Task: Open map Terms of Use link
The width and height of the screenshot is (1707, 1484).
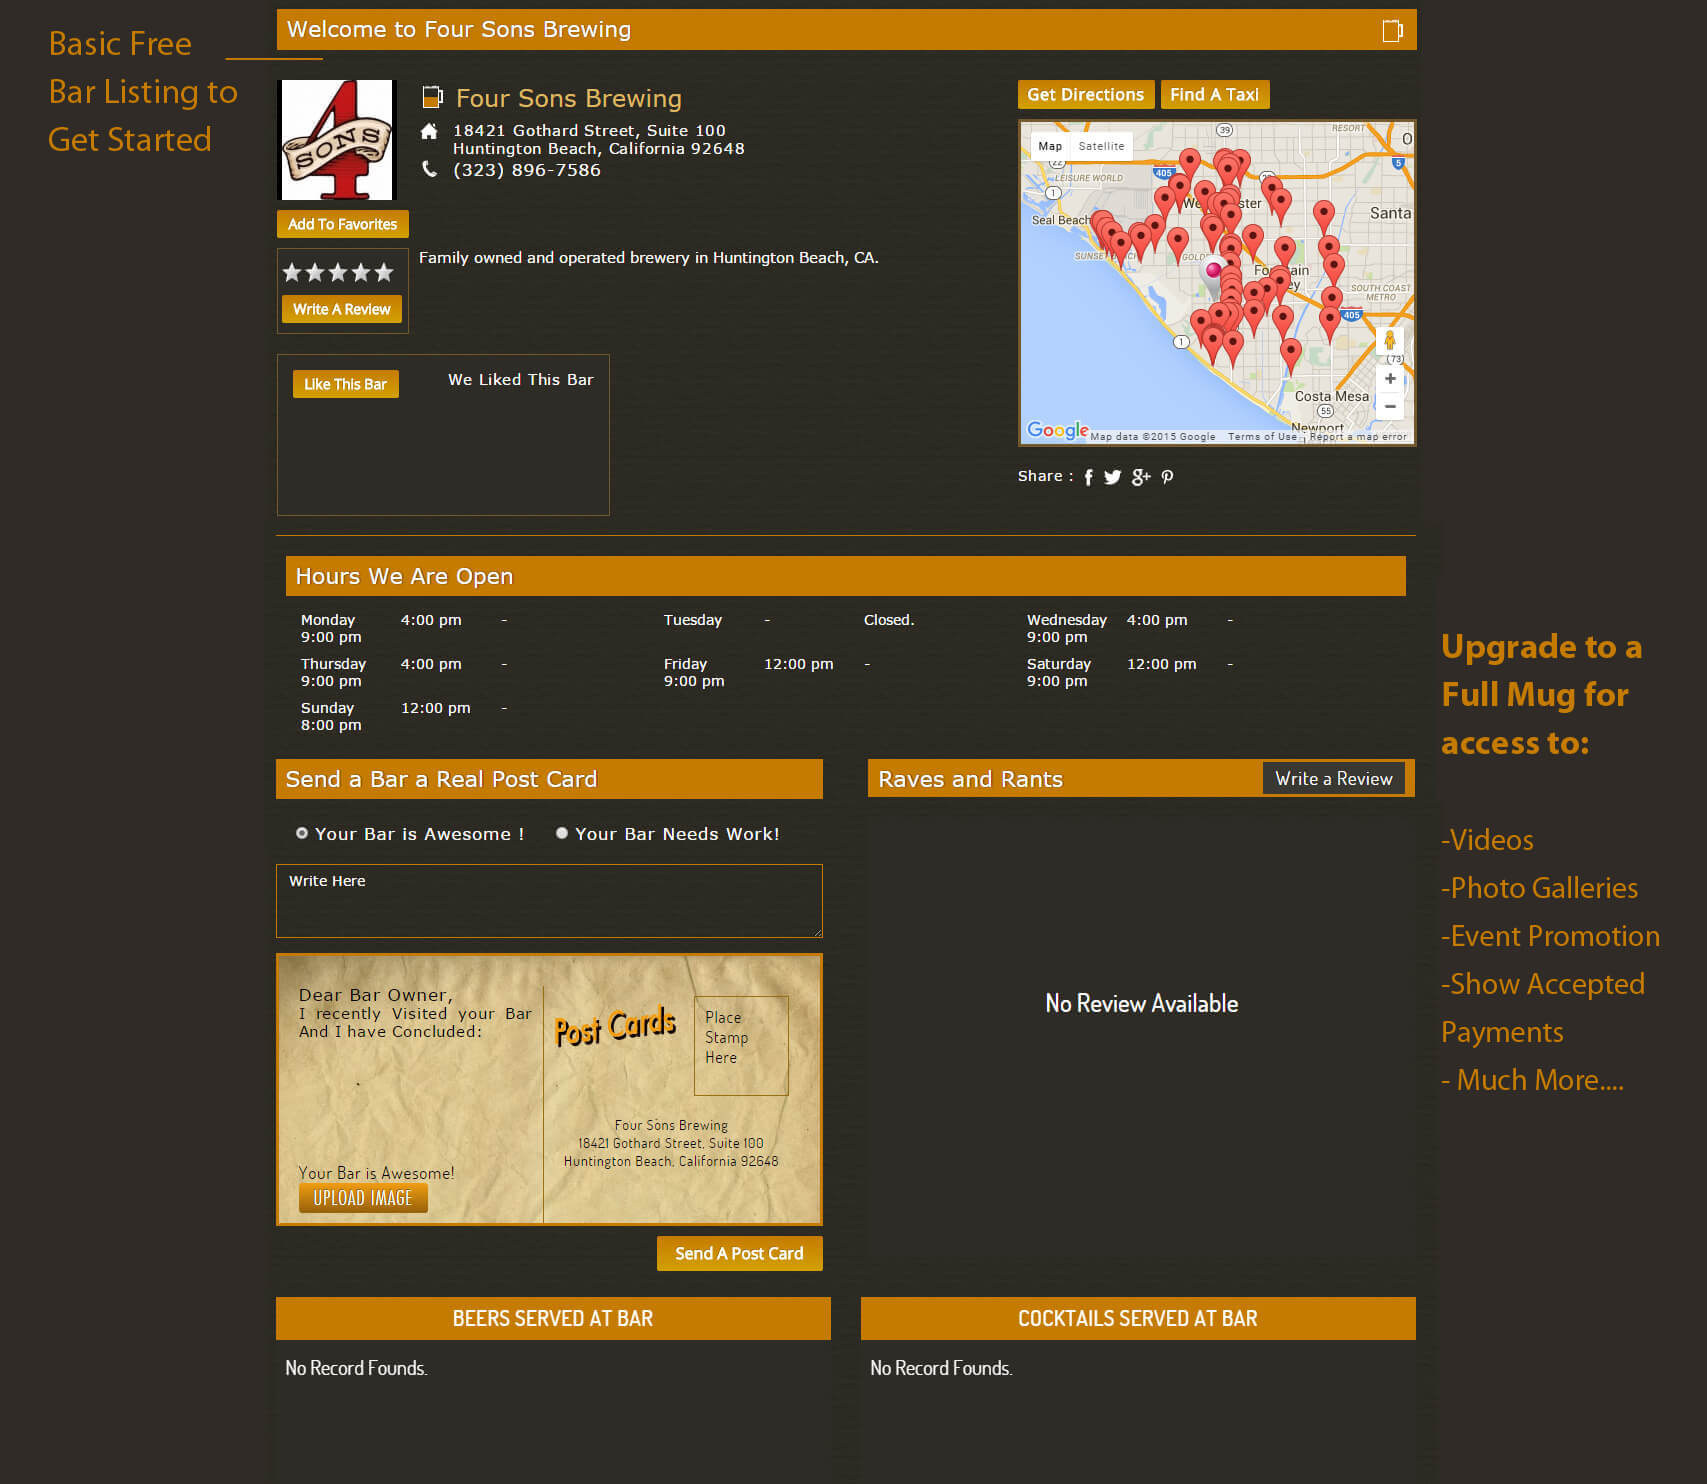Action: tap(1262, 437)
